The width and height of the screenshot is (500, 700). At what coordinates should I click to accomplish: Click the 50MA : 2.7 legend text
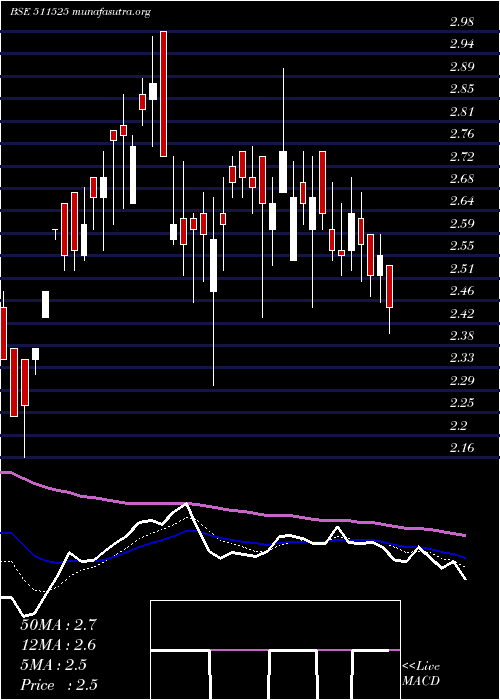58,625
